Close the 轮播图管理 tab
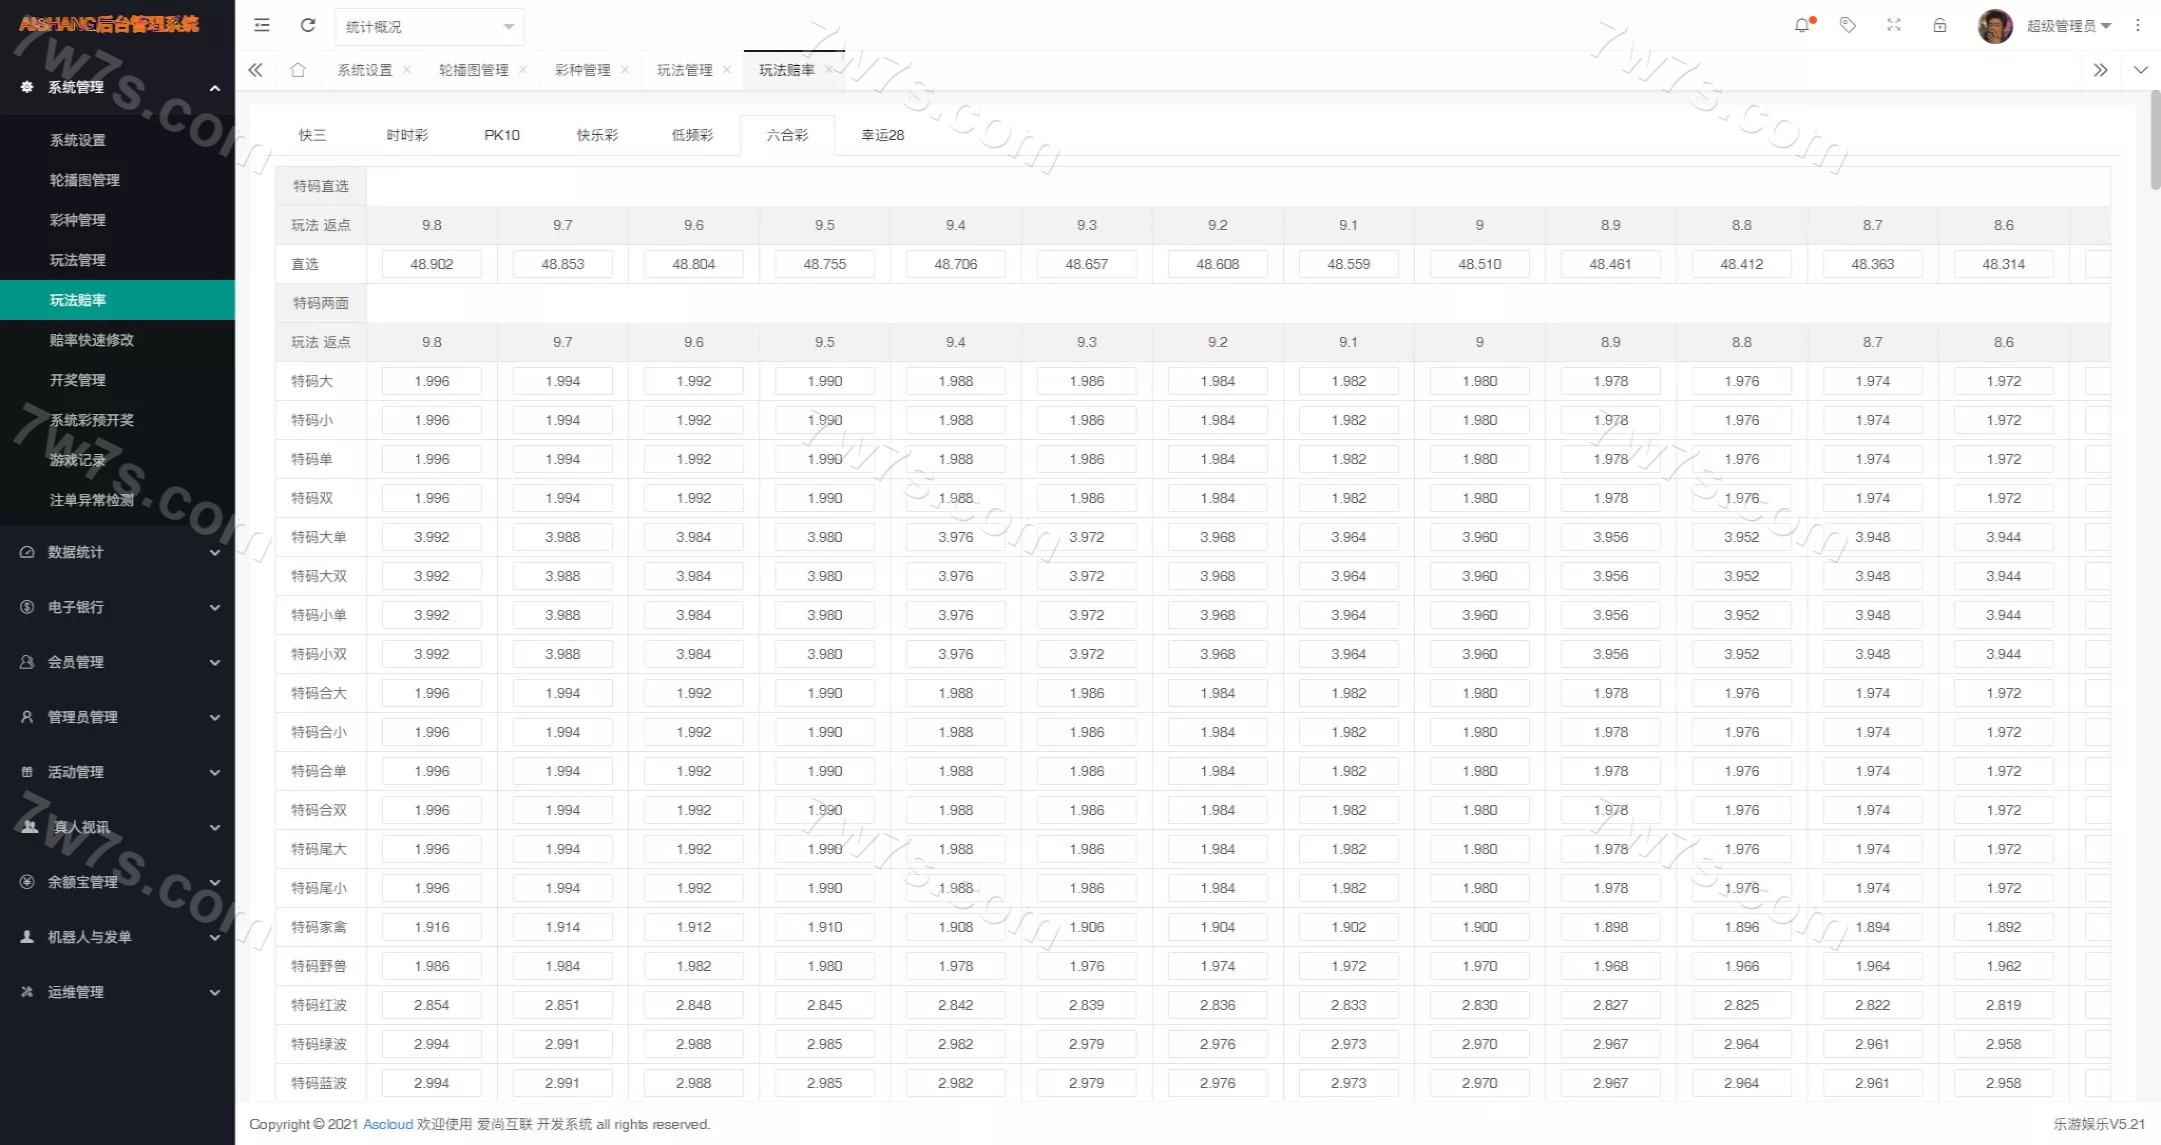The height and width of the screenshot is (1145, 2161). pyautogui.click(x=523, y=70)
